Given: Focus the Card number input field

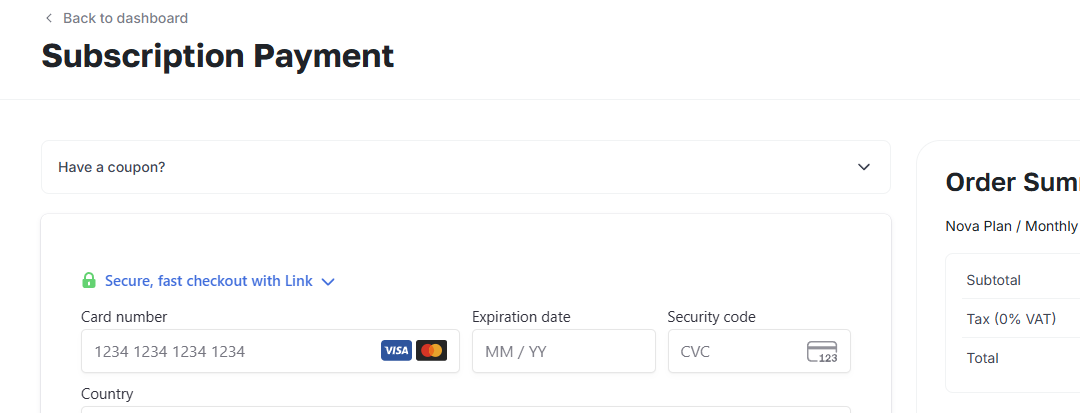Looking at the screenshot, I should 230,351.
